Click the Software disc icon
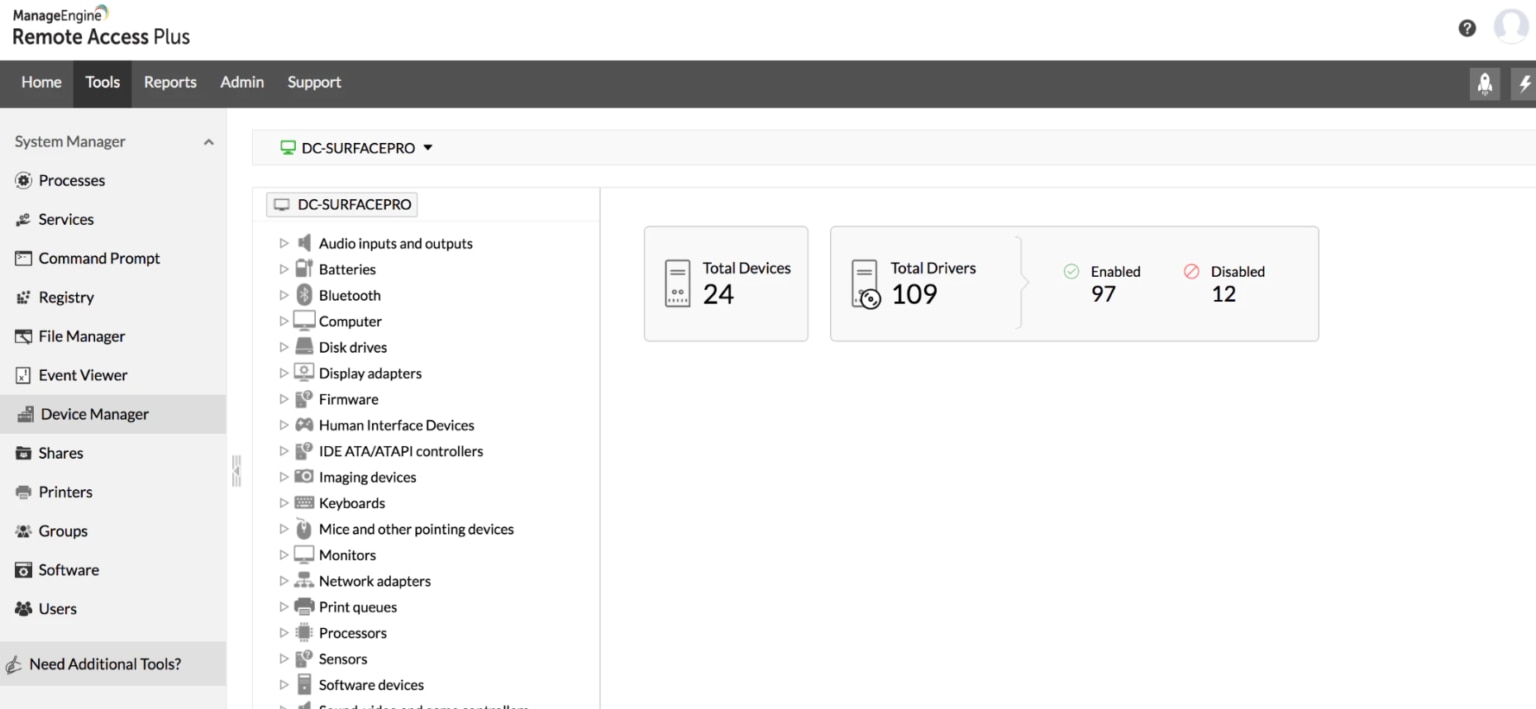The height and width of the screenshot is (709, 1536). (x=23, y=570)
